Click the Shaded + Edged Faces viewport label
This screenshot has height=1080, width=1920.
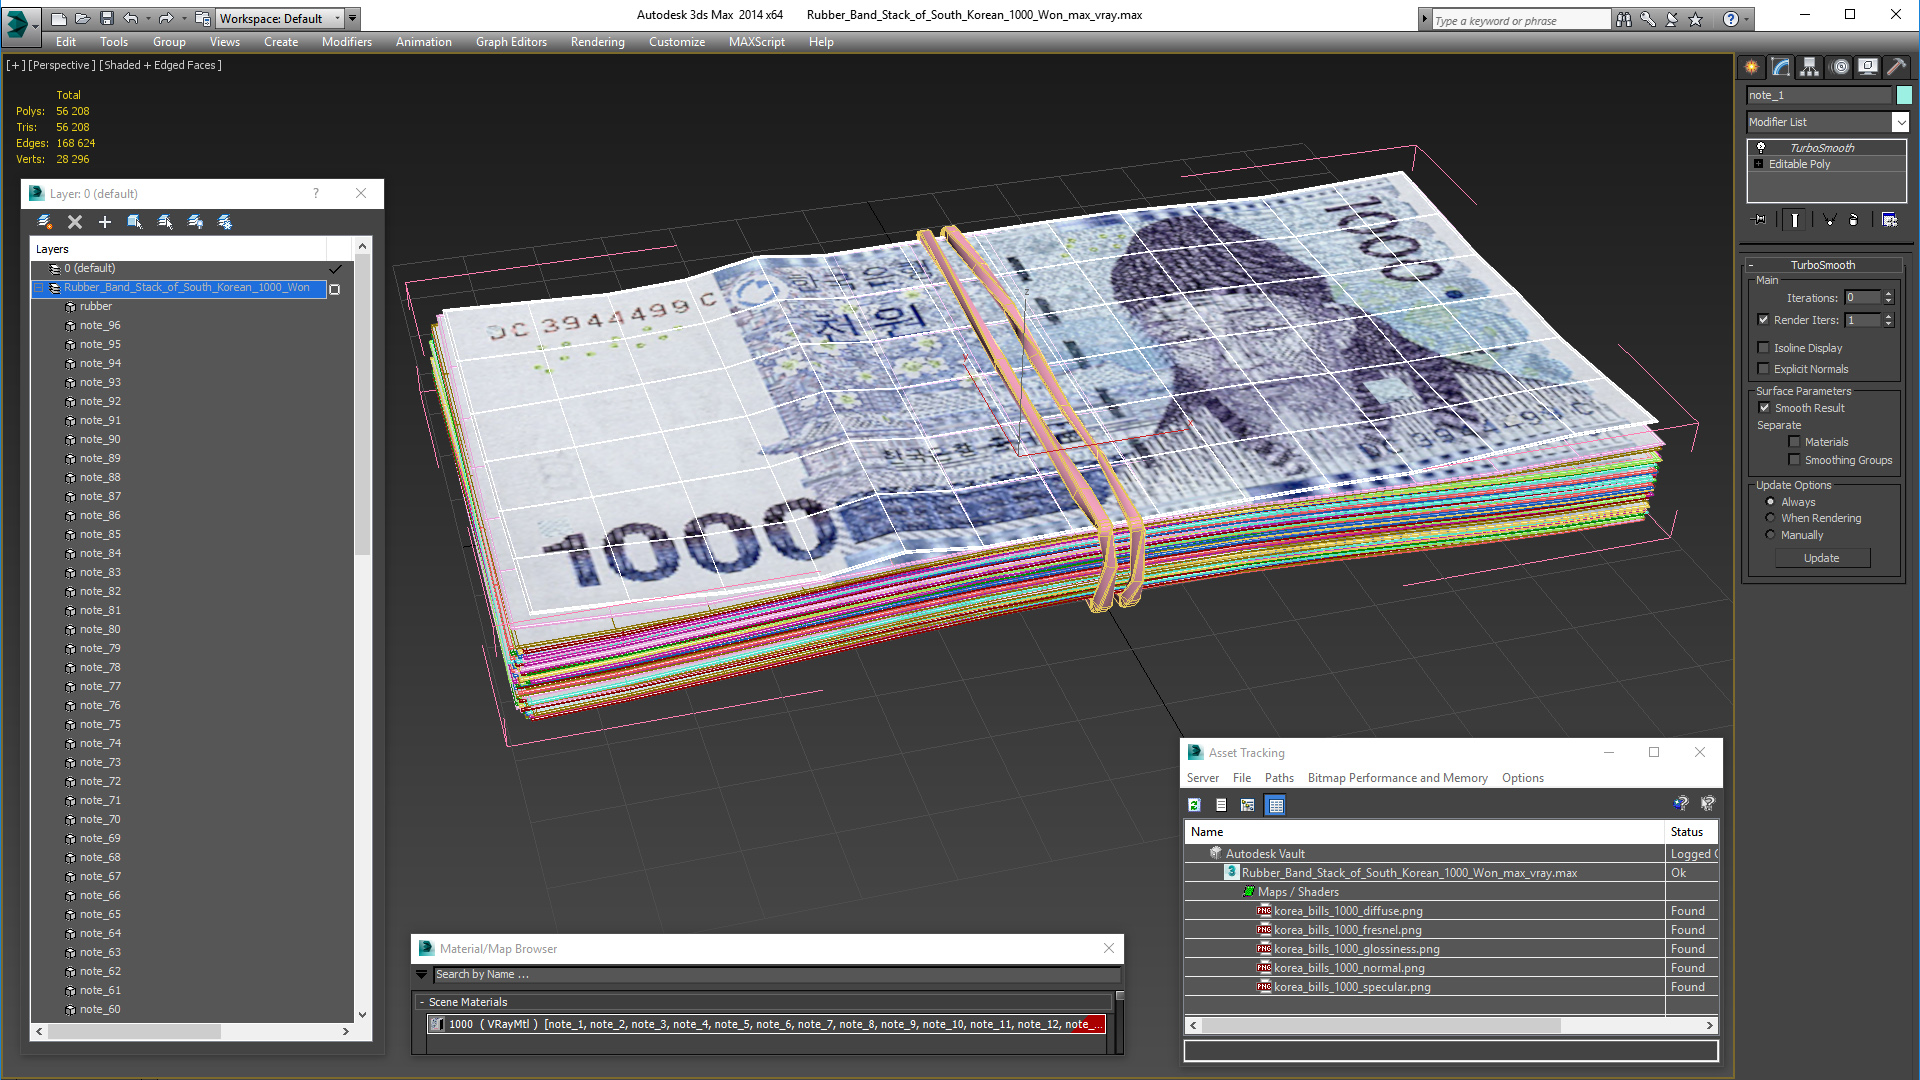(x=161, y=65)
